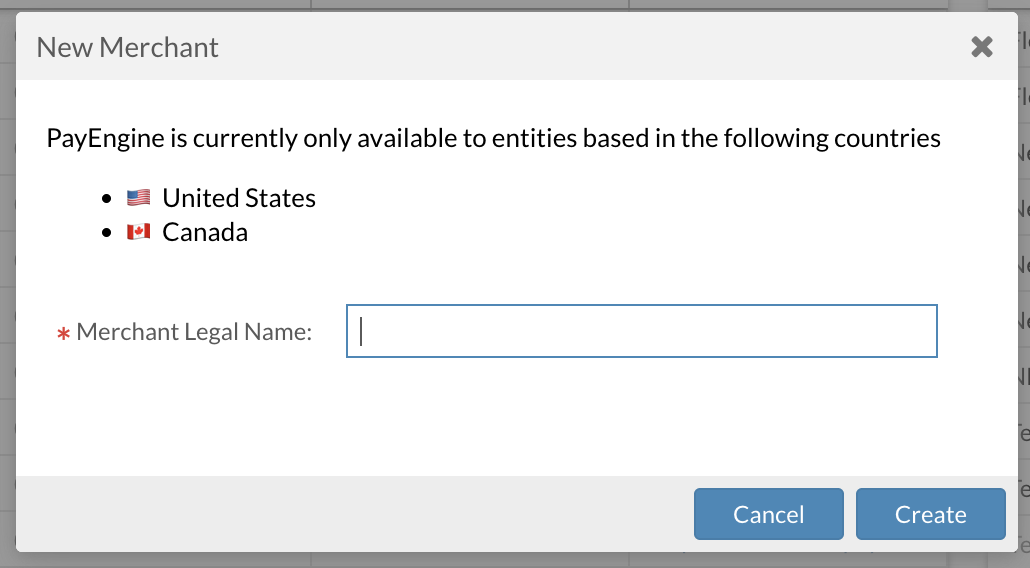1030x568 pixels.
Task: Click empty dialog space below the input field
Action: click(x=517, y=417)
